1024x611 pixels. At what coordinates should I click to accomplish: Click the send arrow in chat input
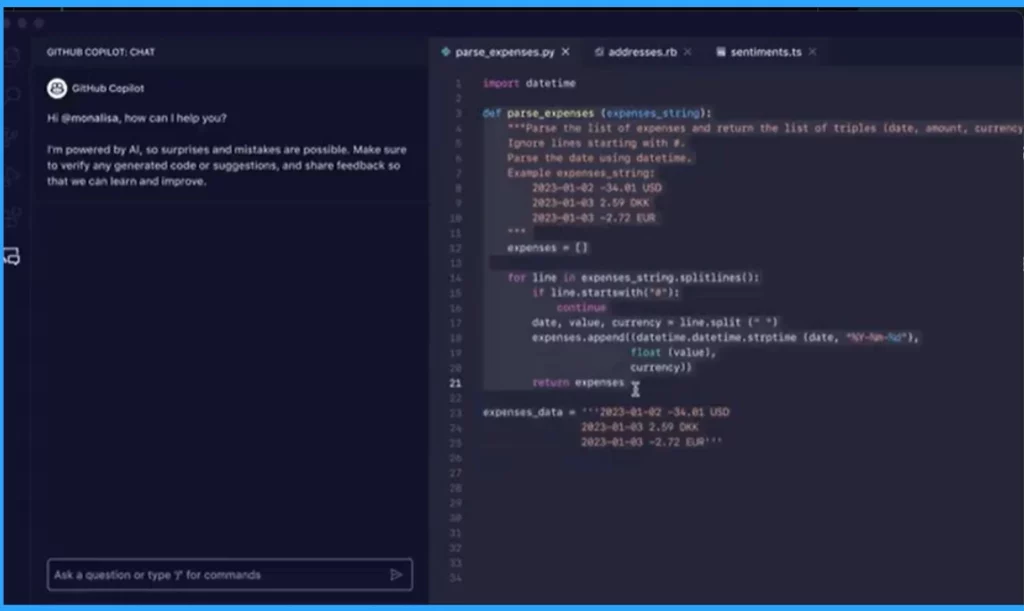[x=396, y=574]
